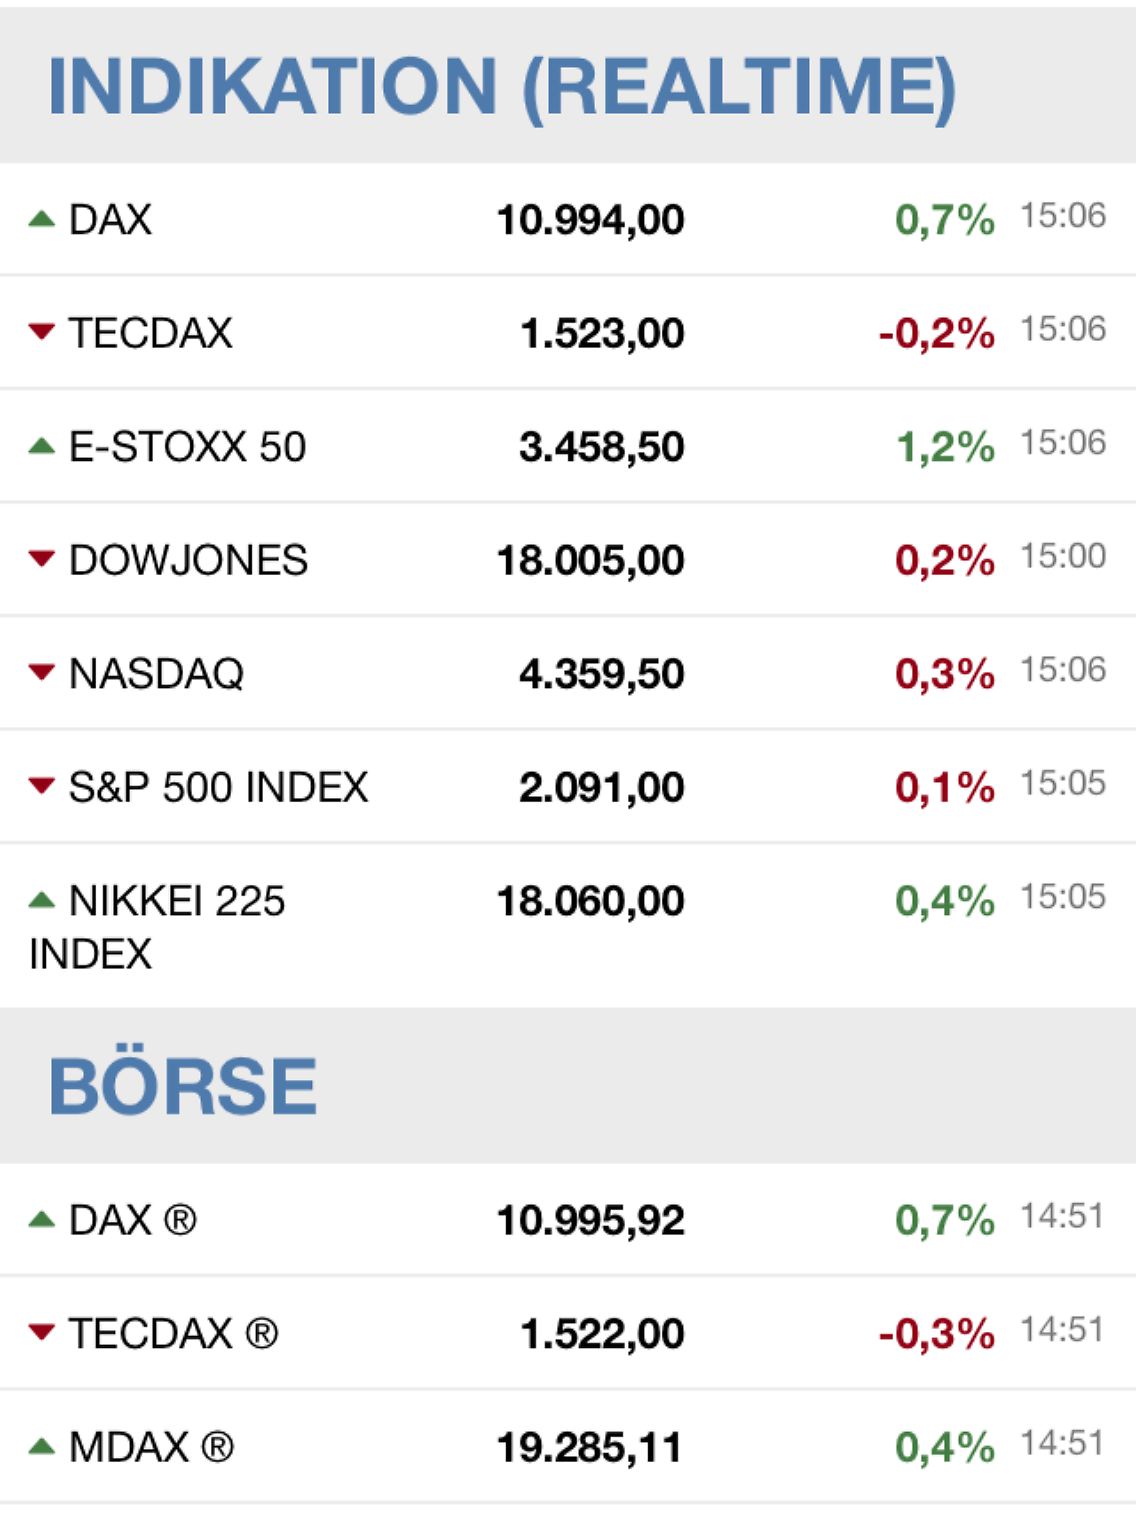The height and width of the screenshot is (1515, 1136).
Task: Click TECDAX realtime price 1.523,00
Action: pos(602,333)
